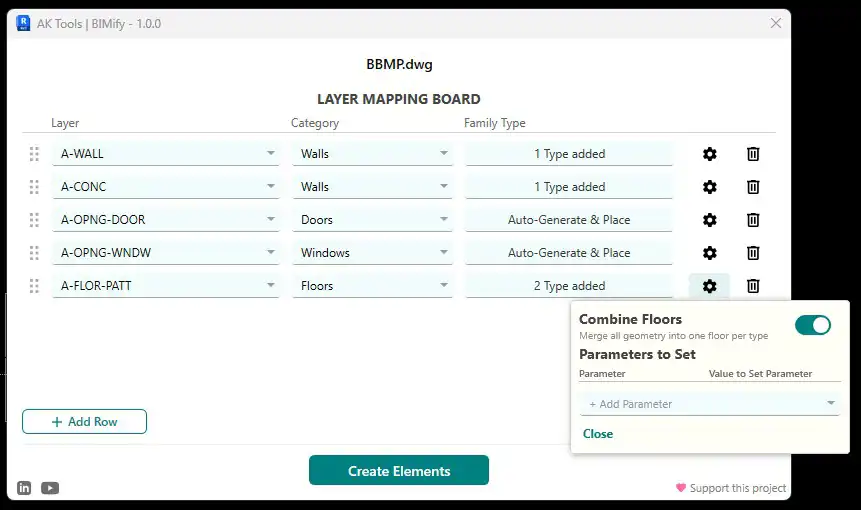
Task: Grab the drag handle of A-WALL row
Action: (x=34, y=154)
